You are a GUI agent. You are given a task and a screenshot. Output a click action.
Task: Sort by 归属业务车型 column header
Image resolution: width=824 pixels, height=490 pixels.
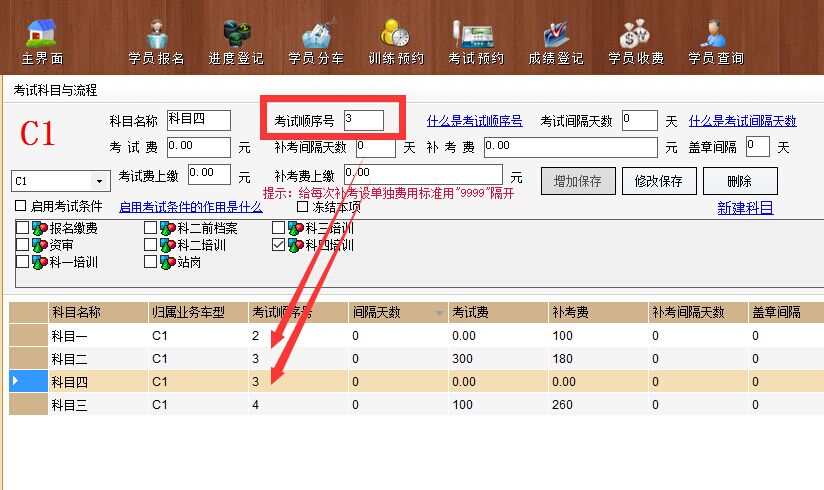tap(198, 312)
